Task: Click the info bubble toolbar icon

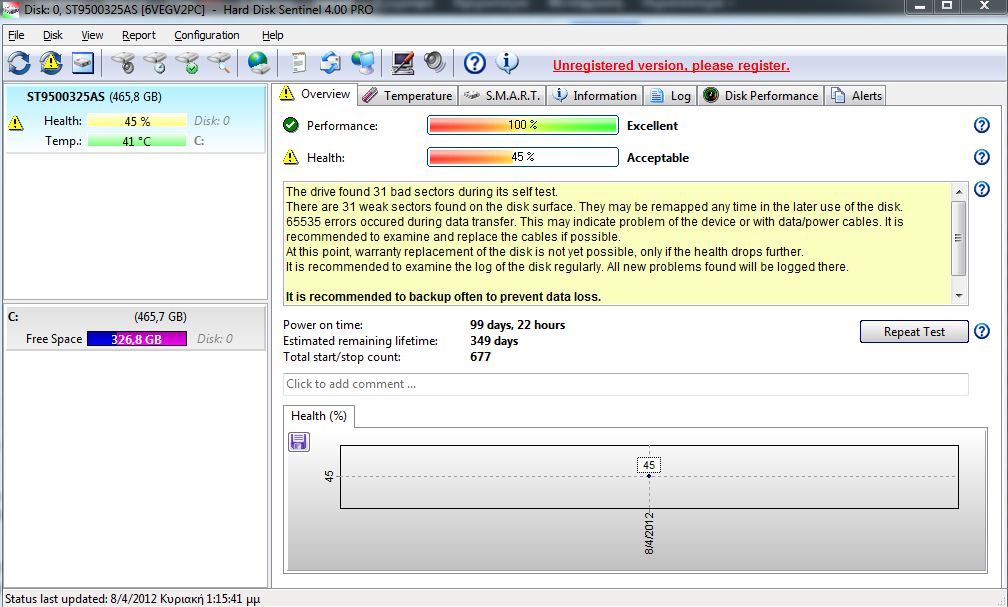Action: pos(507,63)
